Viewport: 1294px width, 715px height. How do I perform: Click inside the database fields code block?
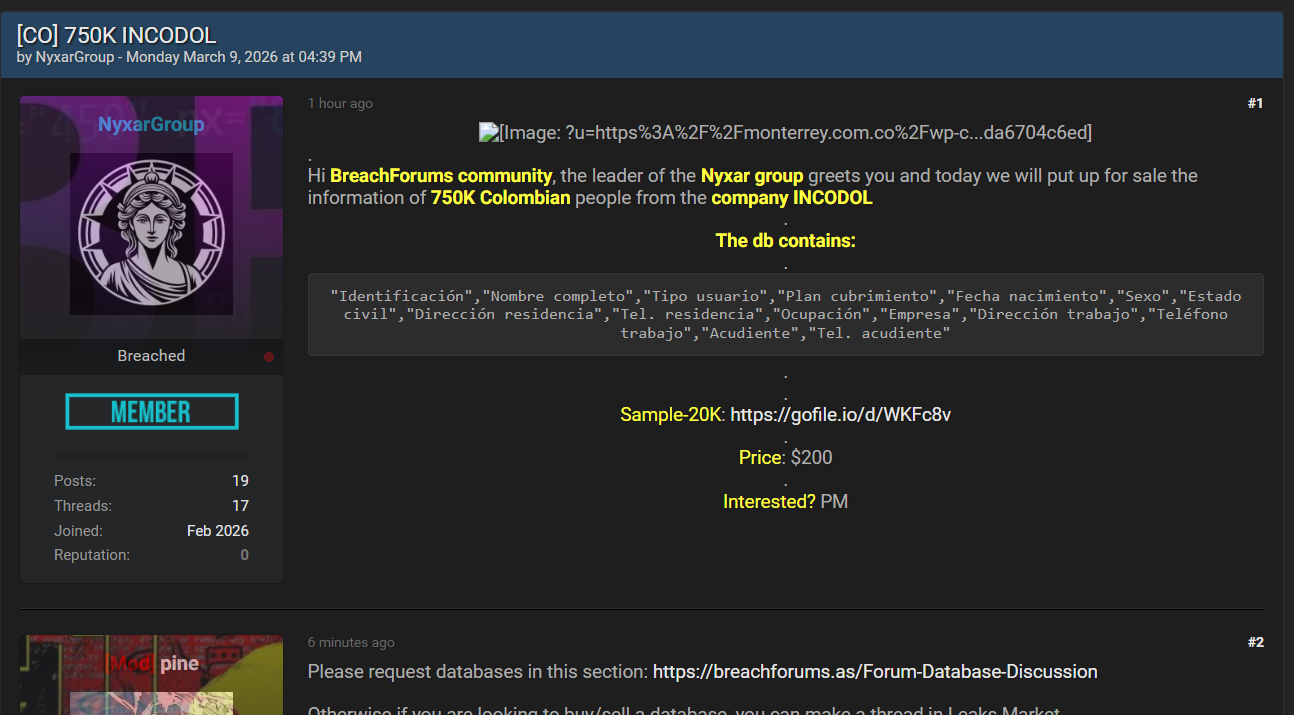tap(785, 314)
